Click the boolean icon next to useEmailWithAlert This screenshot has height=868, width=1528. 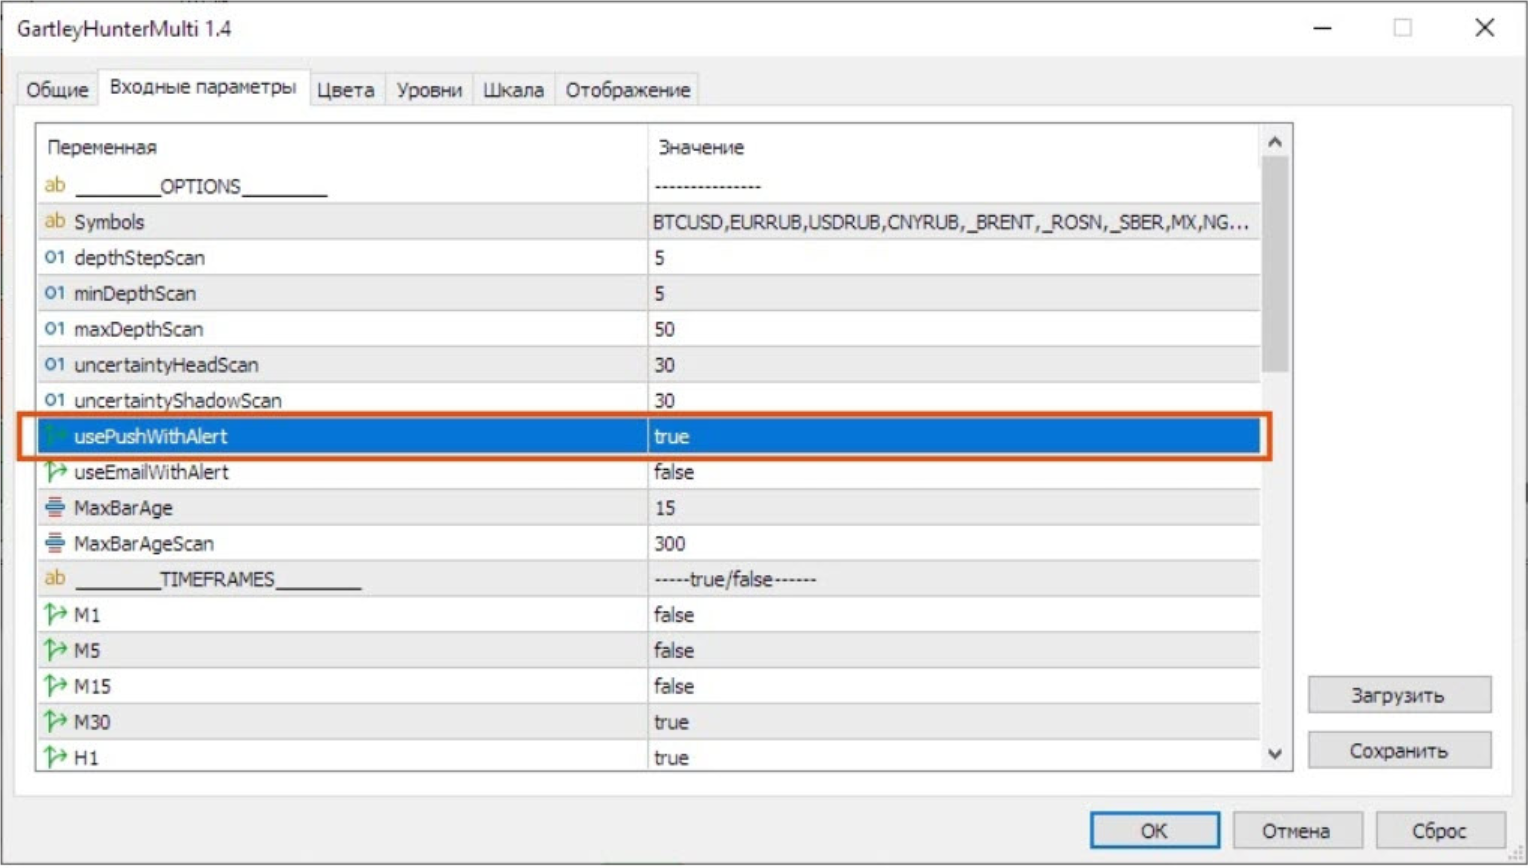55,471
